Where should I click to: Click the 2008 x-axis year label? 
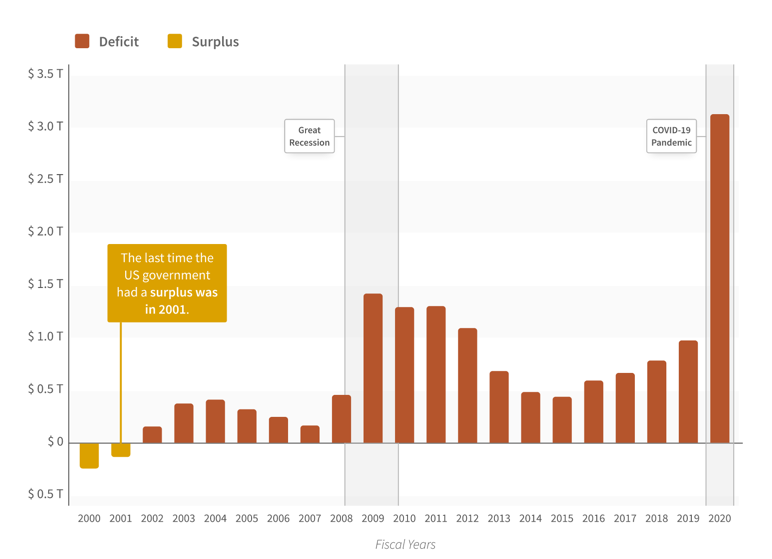click(341, 518)
